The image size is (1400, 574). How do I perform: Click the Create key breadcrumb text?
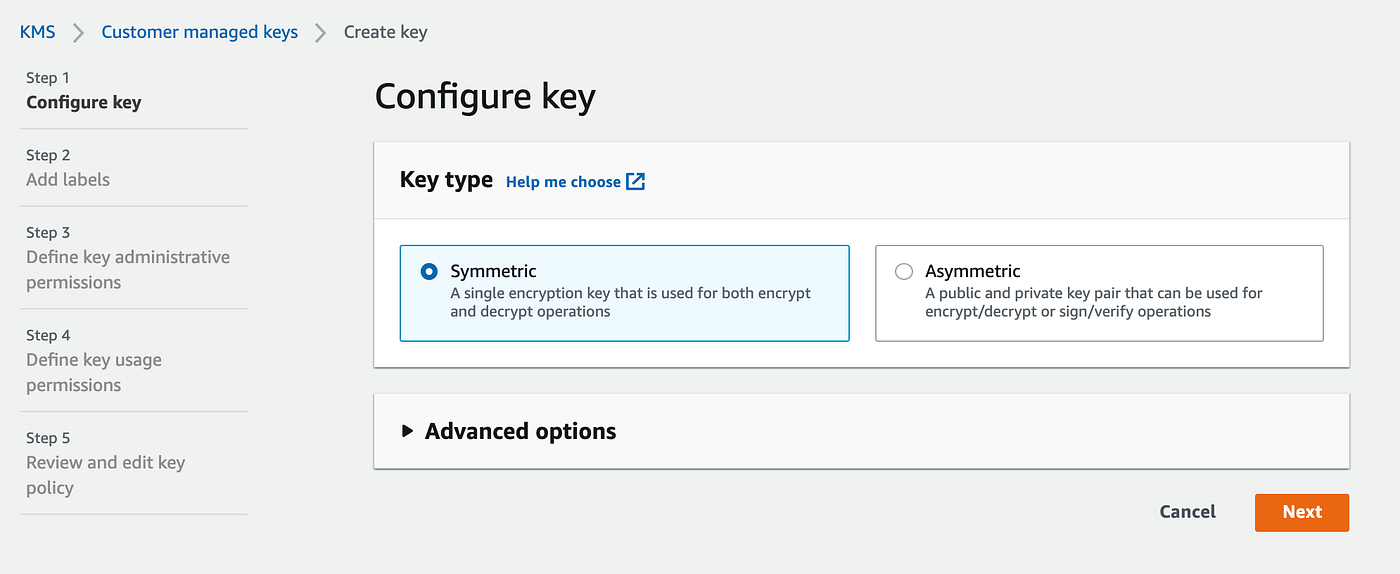coord(385,32)
